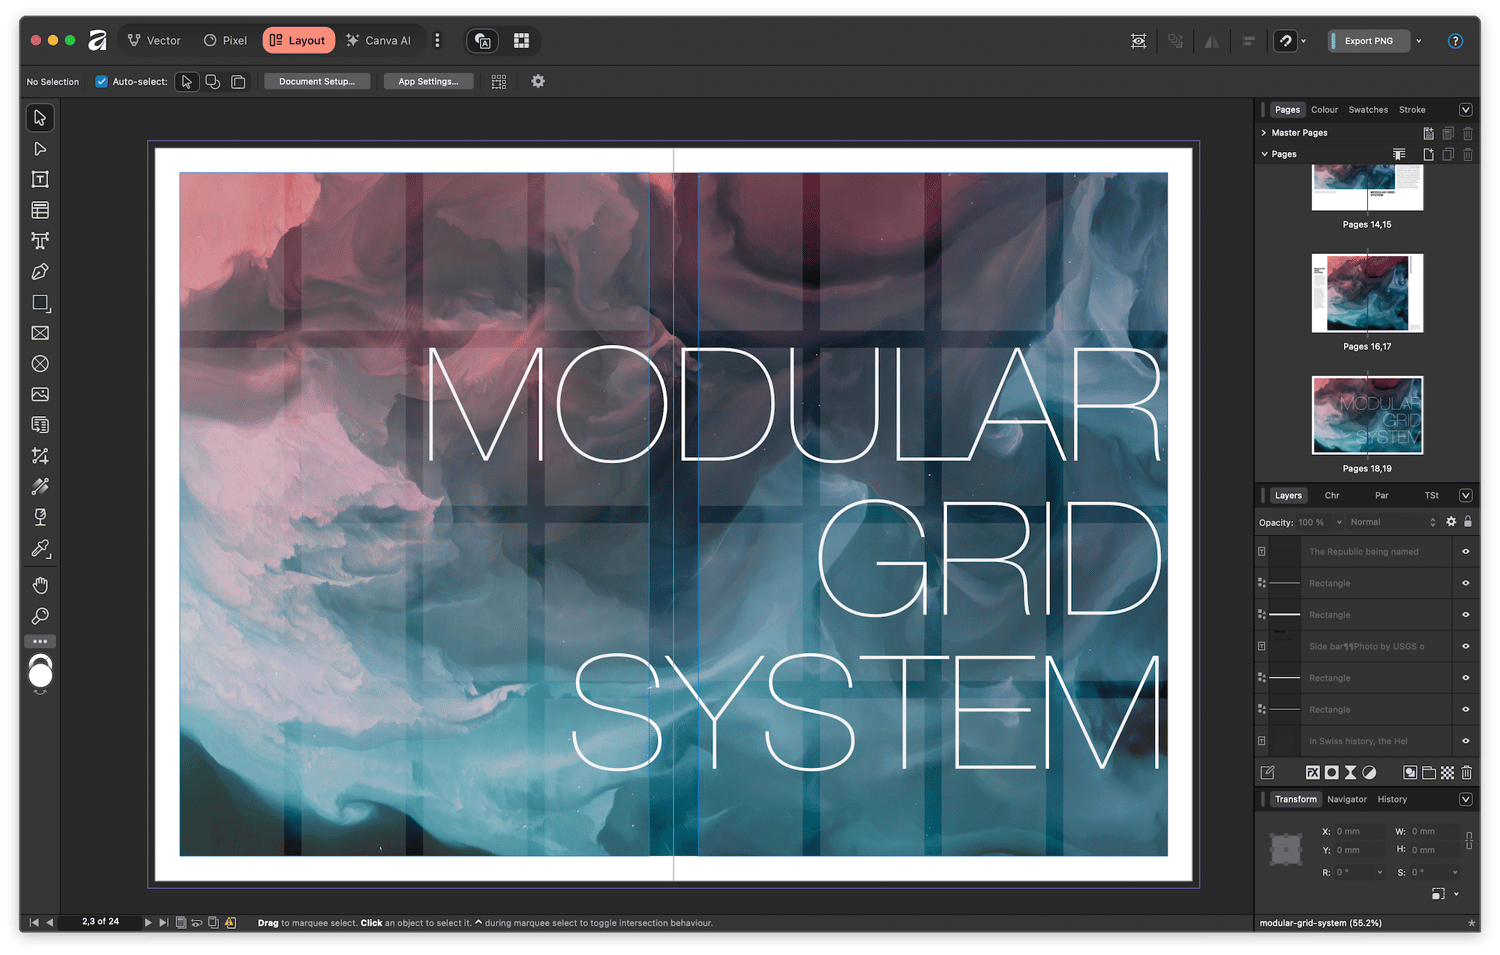Pick the Colour Picker eyedropper tool
This screenshot has width=1500, height=955.
tap(40, 548)
